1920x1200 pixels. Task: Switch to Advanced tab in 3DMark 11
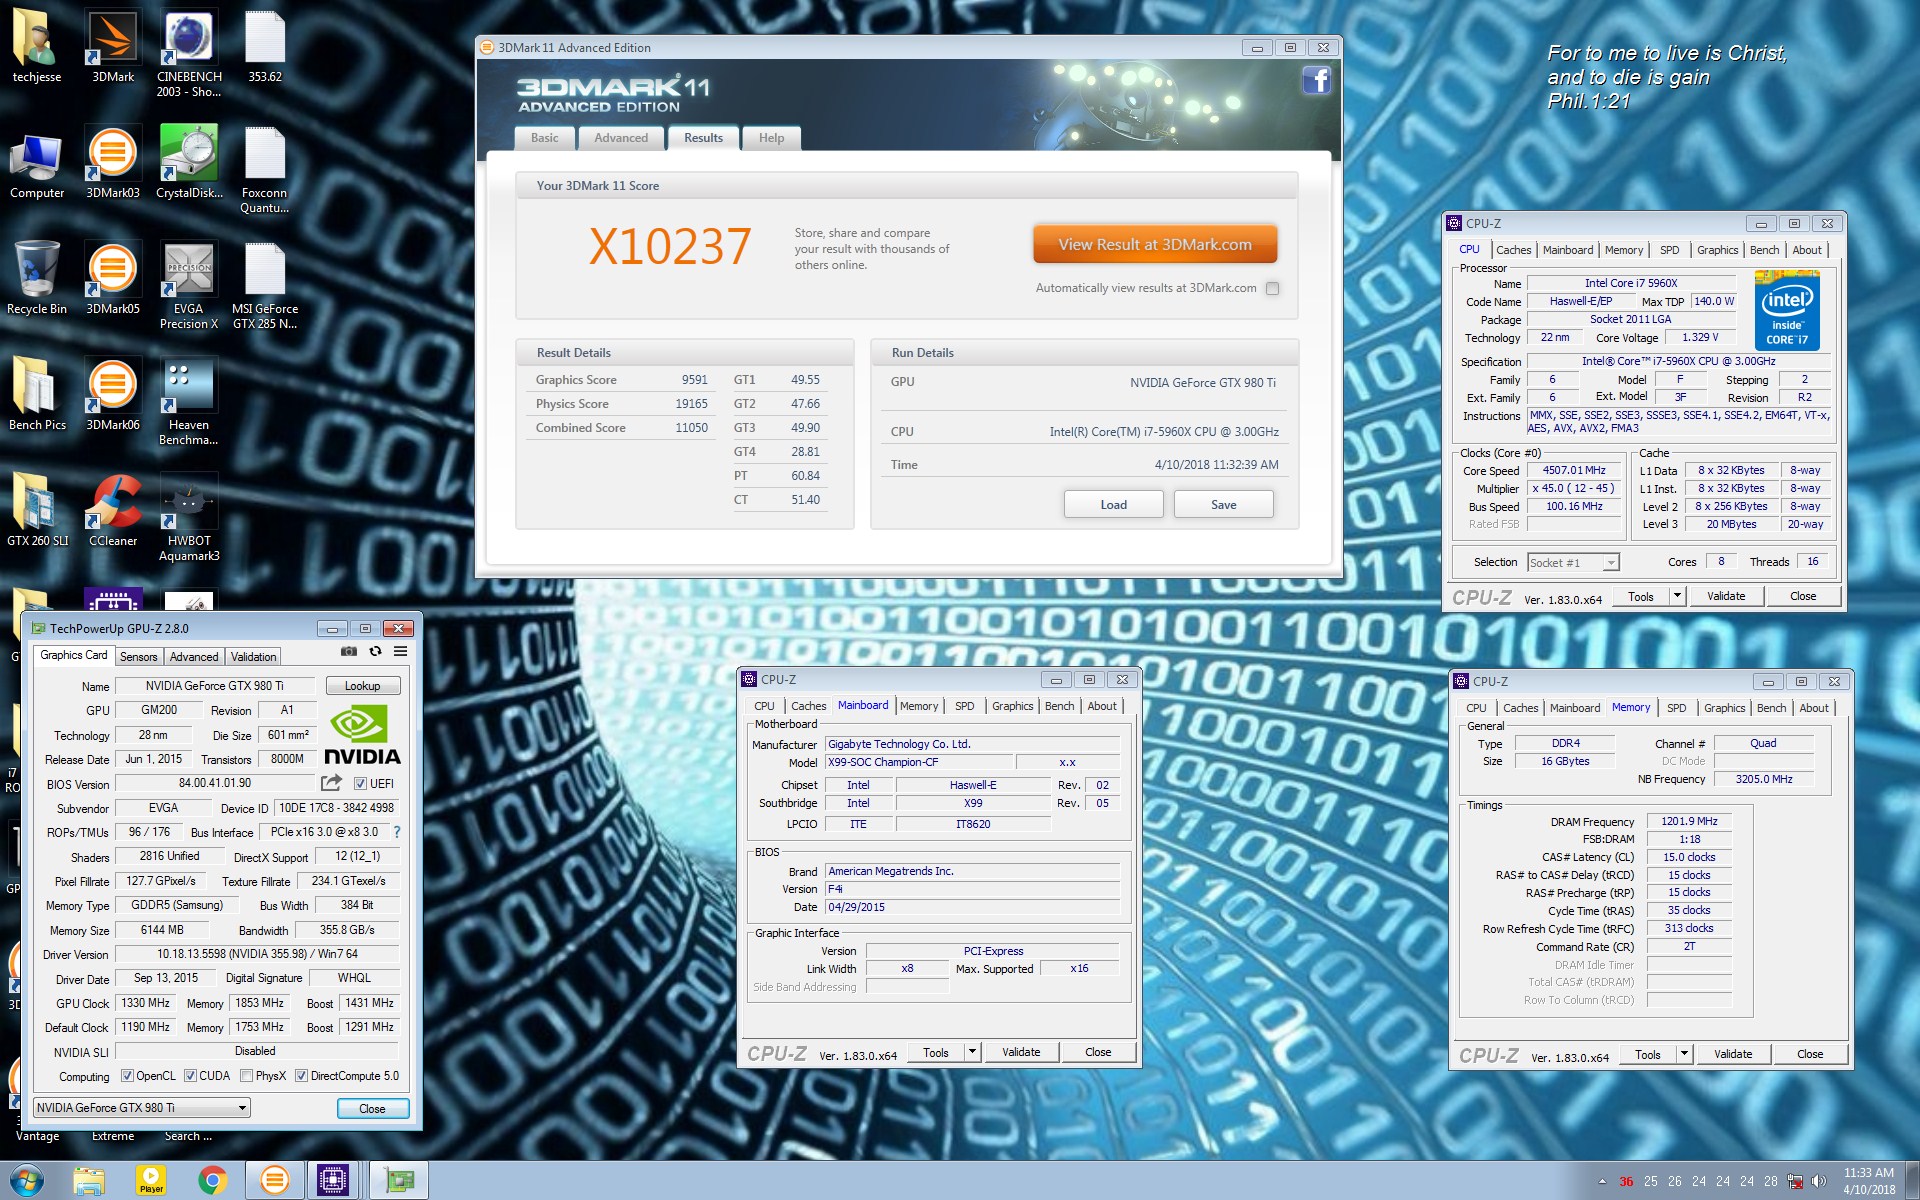tap(621, 138)
